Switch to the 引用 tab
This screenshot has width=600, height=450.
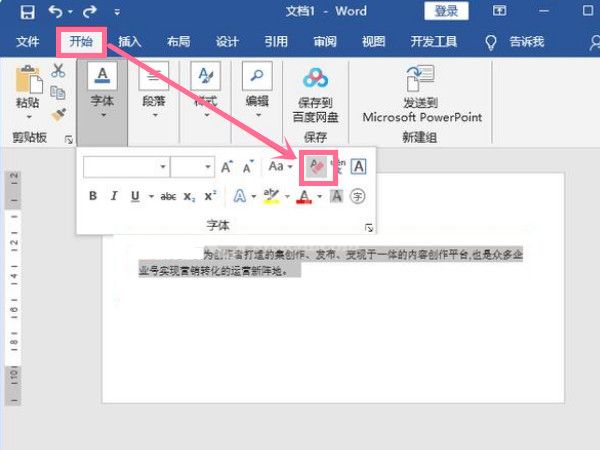click(276, 41)
